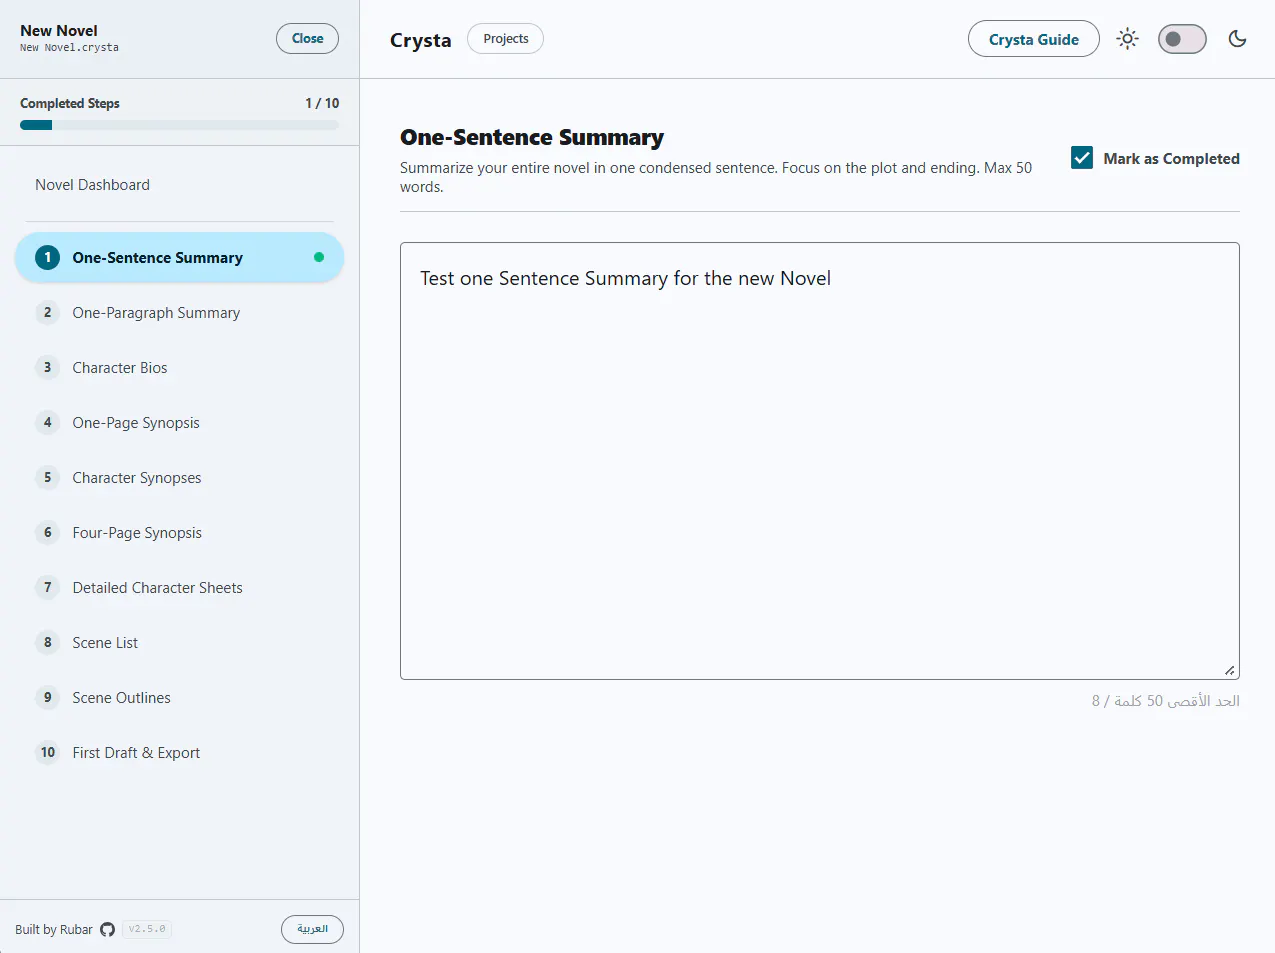Click the green completed status dot
The image size is (1275, 953).
(x=319, y=257)
